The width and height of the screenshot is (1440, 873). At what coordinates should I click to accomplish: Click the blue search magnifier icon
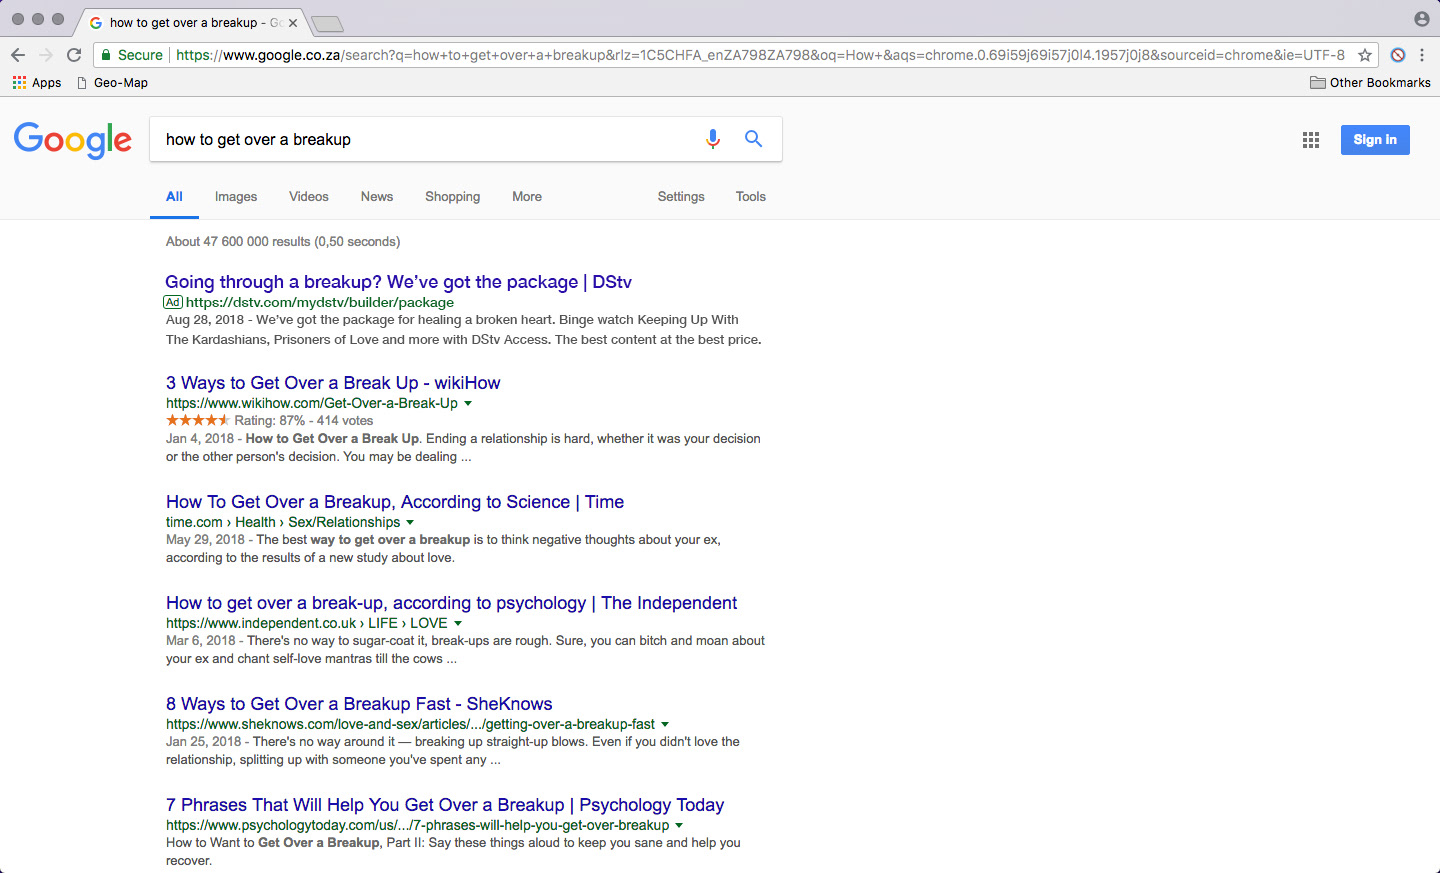[754, 139]
